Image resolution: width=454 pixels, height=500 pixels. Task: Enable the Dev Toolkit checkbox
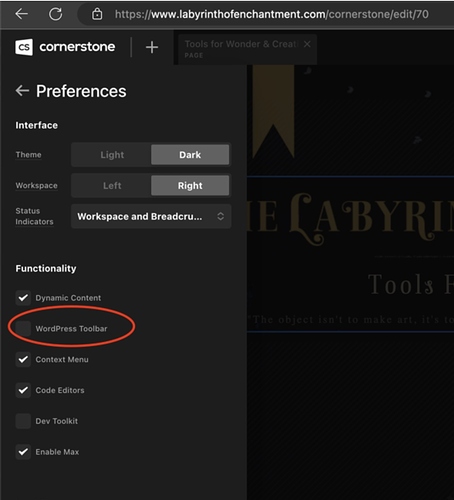pyautogui.click(x=23, y=421)
